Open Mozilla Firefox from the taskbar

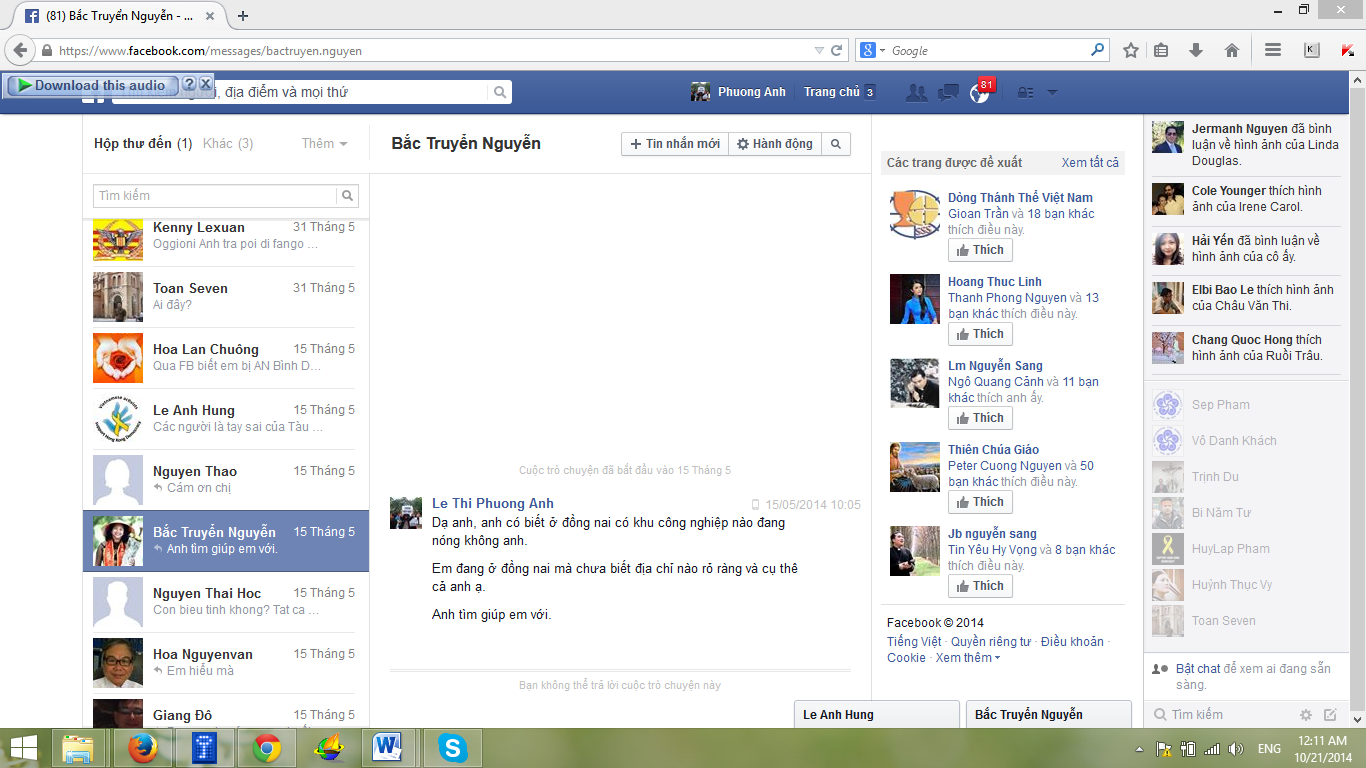point(144,748)
